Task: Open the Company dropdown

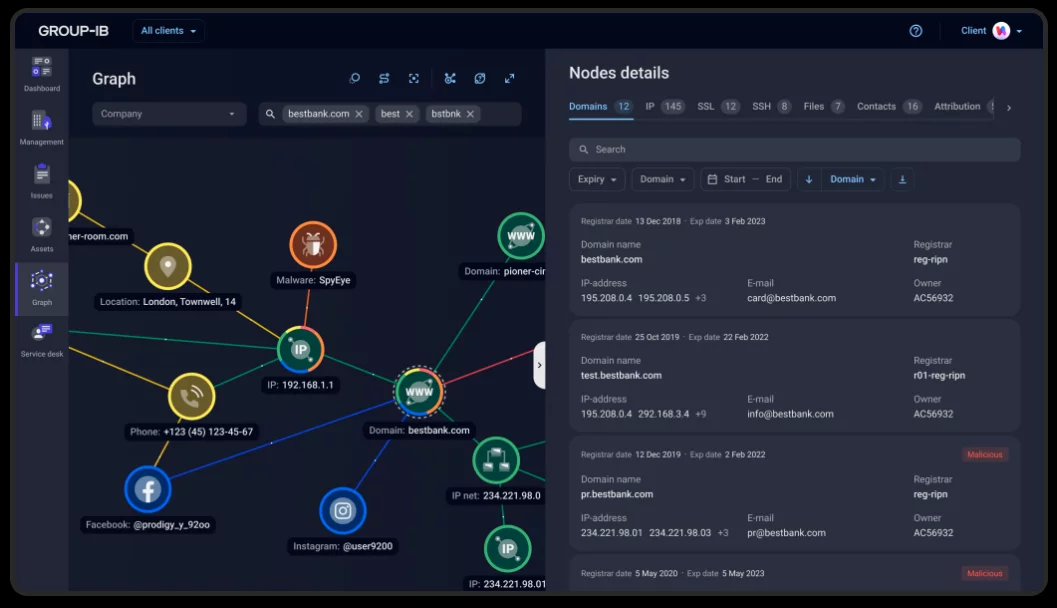Action: pos(169,114)
